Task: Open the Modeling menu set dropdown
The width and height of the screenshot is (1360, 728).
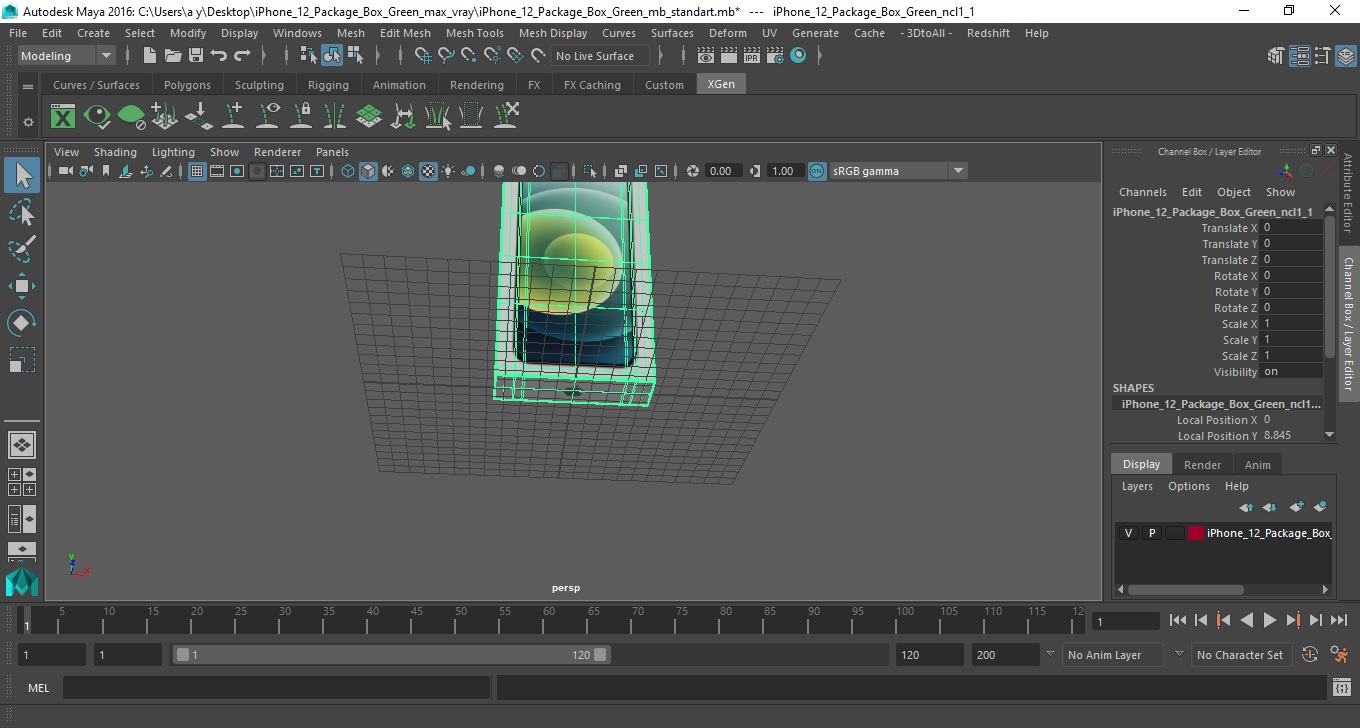Action: (x=67, y=56)
